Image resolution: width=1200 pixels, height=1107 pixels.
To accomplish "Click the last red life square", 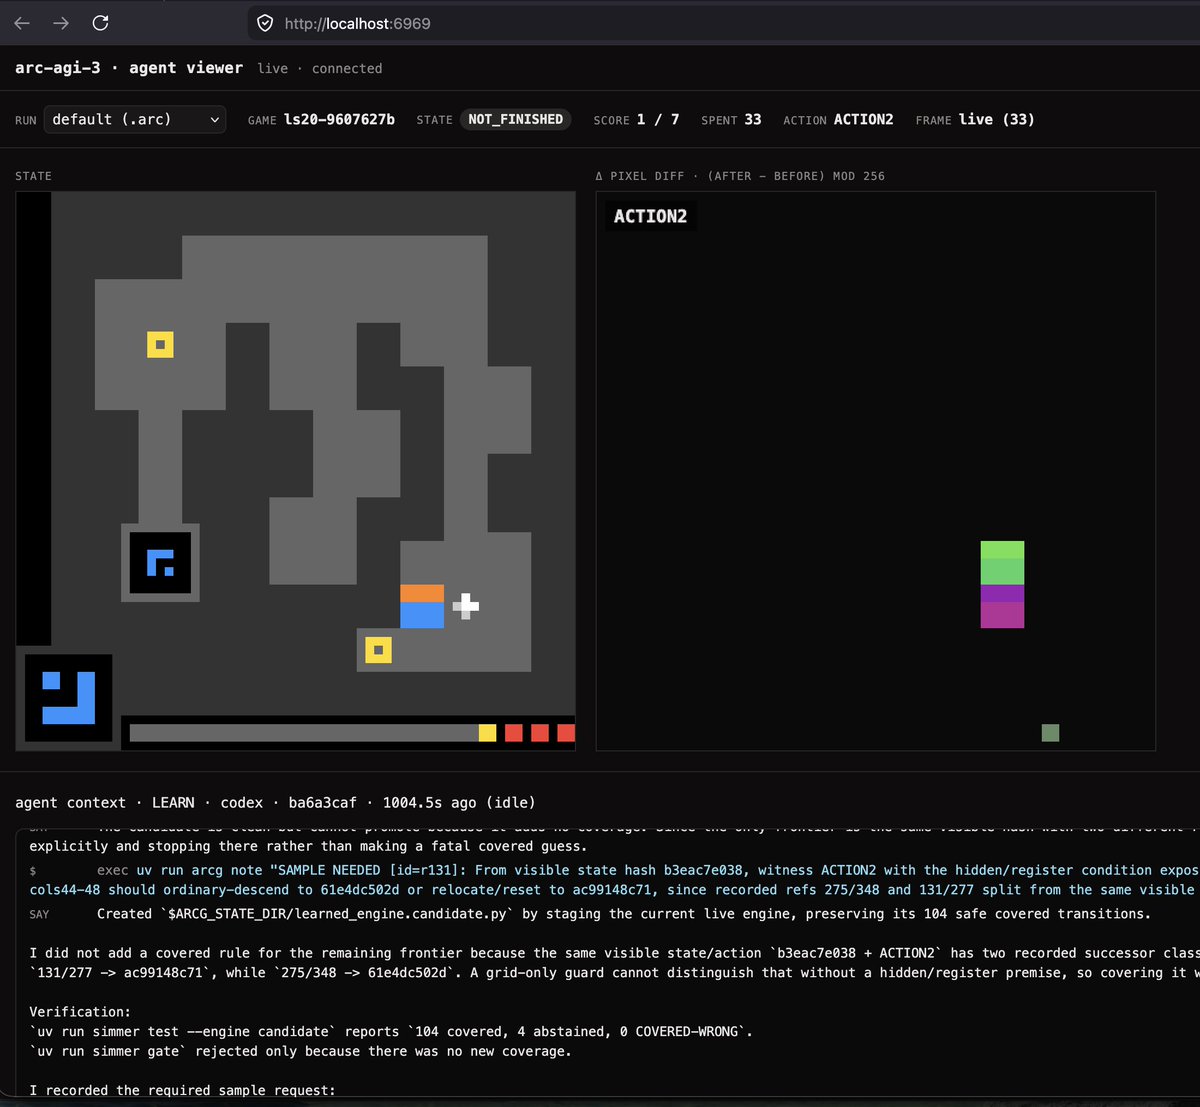I will 566,733.
